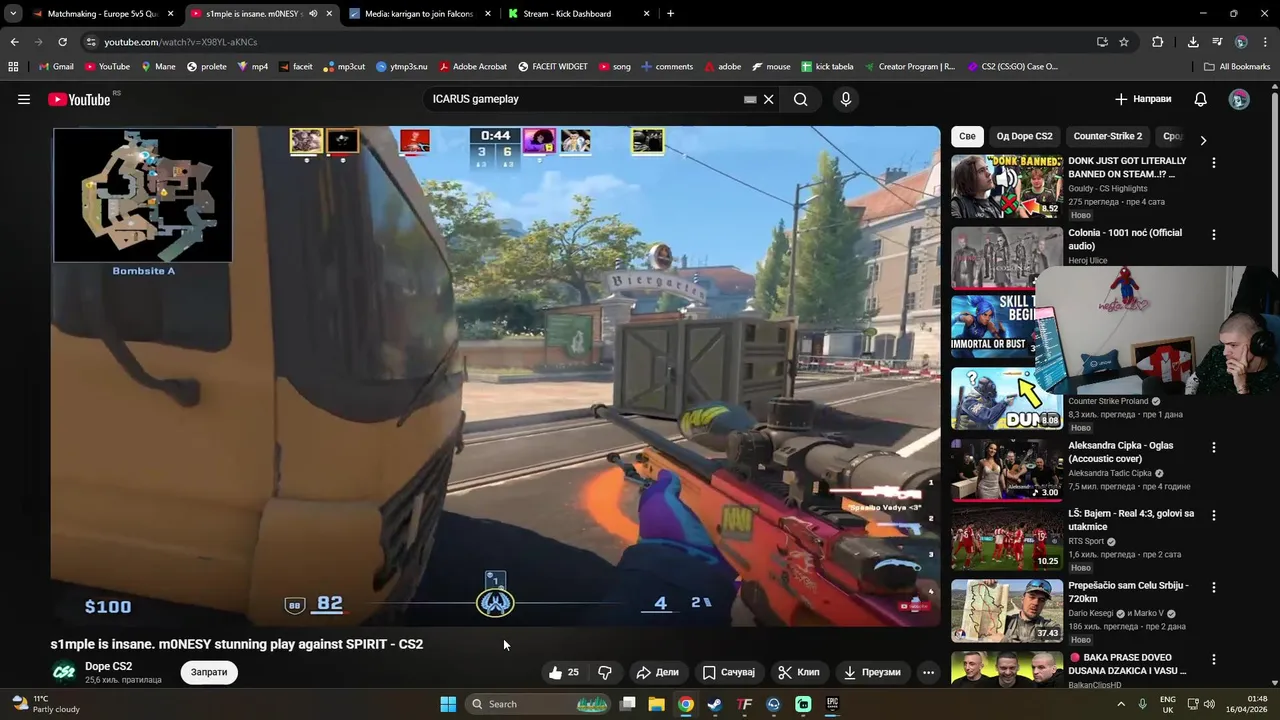Open the YouTube guide hamburger menu
The image size is (1280, 720).
pos(24,99)
